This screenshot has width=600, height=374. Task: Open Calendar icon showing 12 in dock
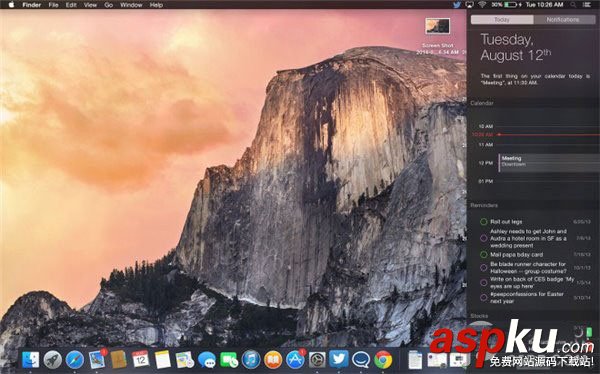141,360
